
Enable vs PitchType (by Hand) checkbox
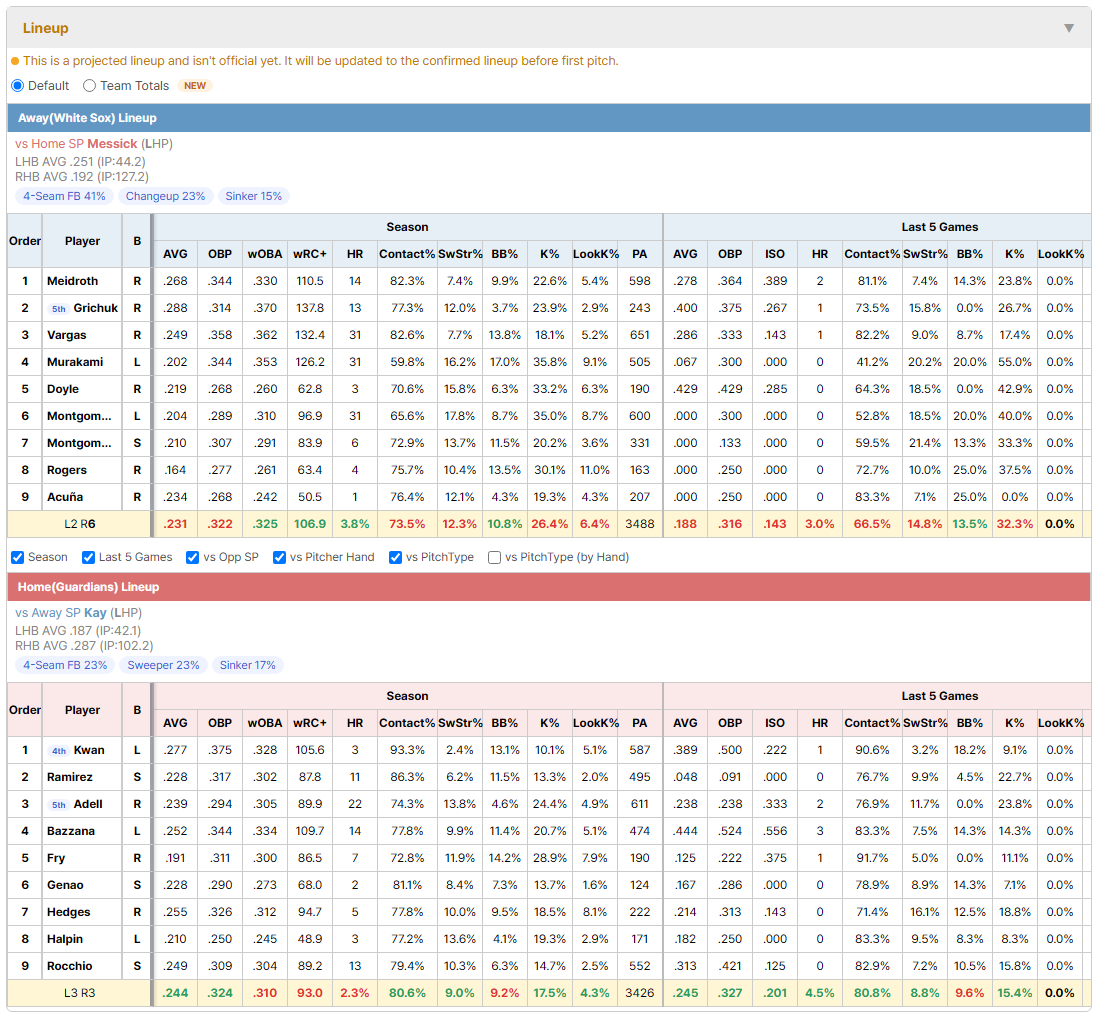click(x=494, y=557)
